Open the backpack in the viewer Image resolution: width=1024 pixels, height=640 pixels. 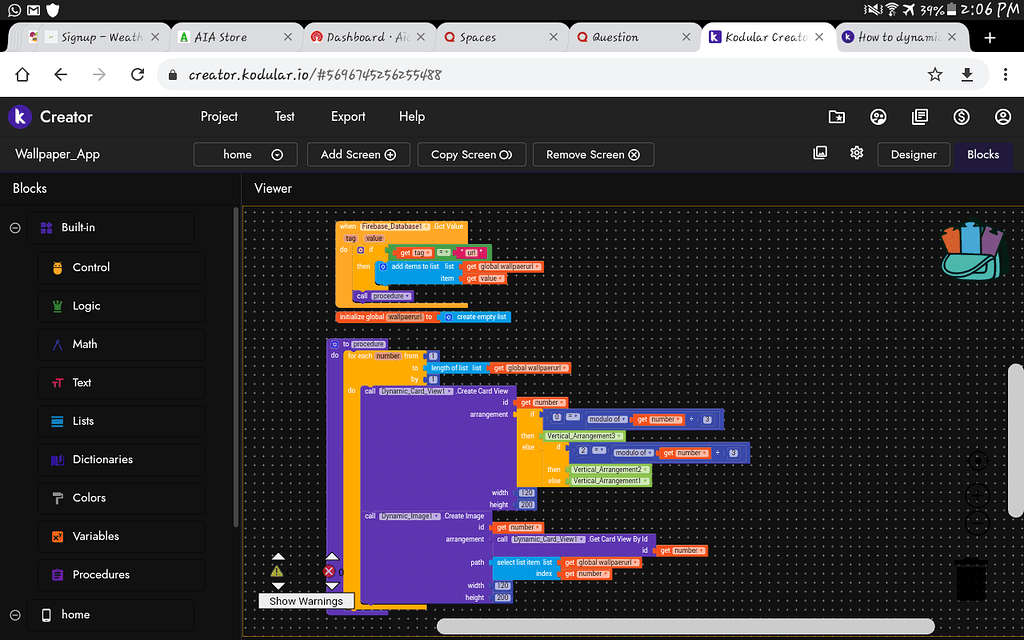coord(972,251)
